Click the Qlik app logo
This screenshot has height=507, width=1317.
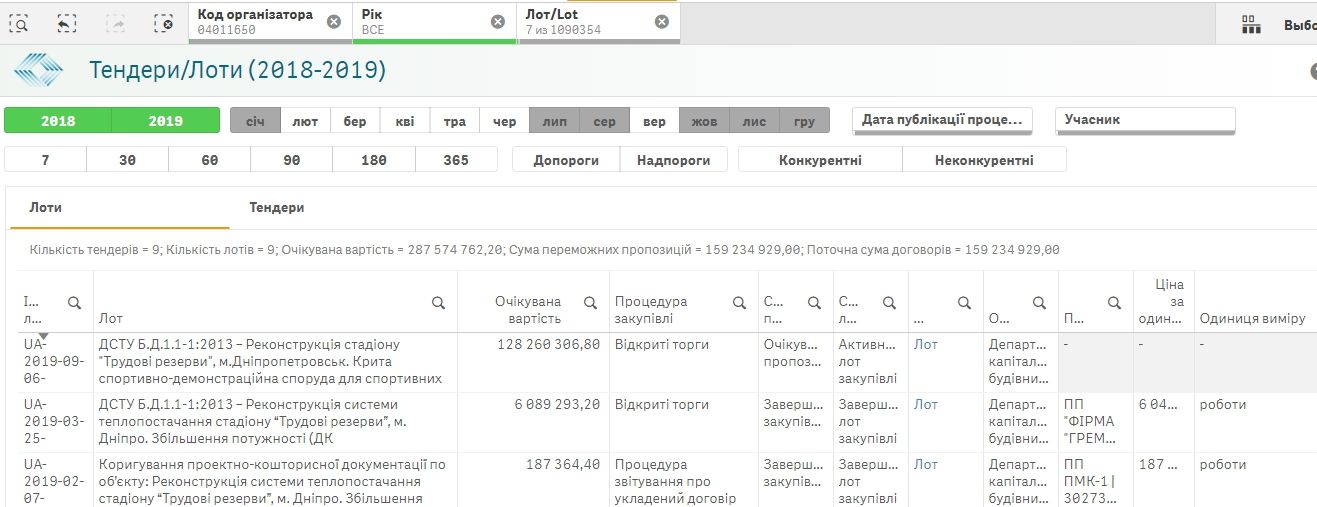click(x=38, y=70)
